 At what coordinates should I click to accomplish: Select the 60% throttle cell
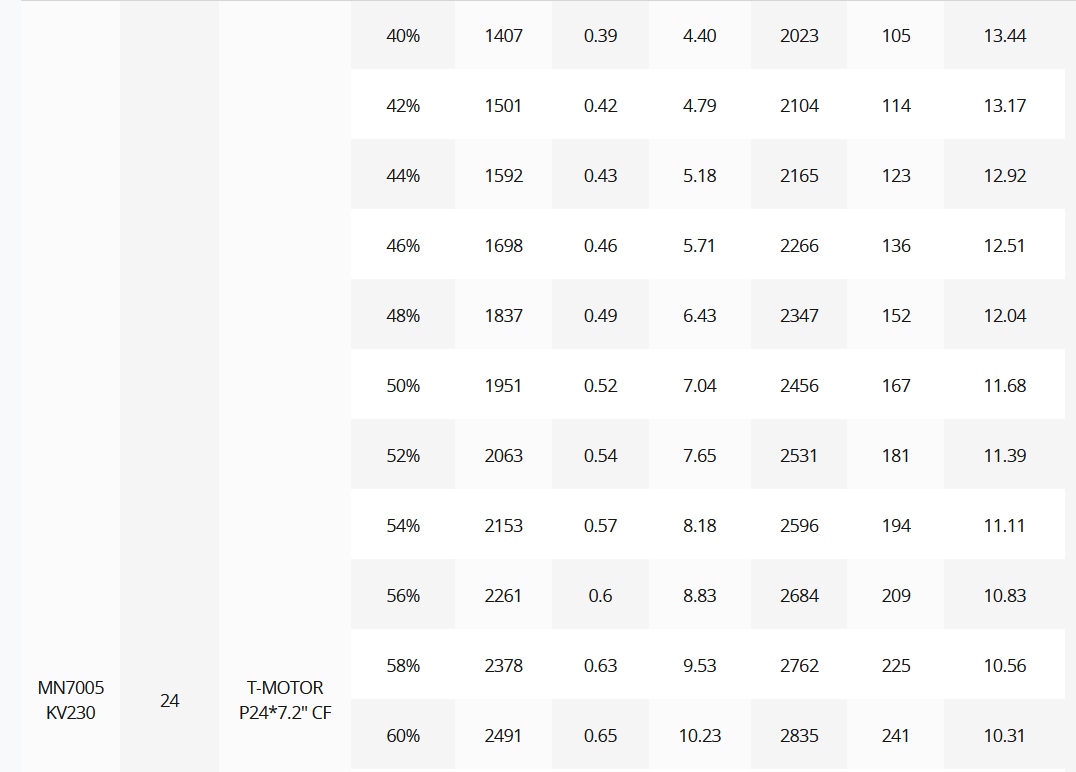403,736
